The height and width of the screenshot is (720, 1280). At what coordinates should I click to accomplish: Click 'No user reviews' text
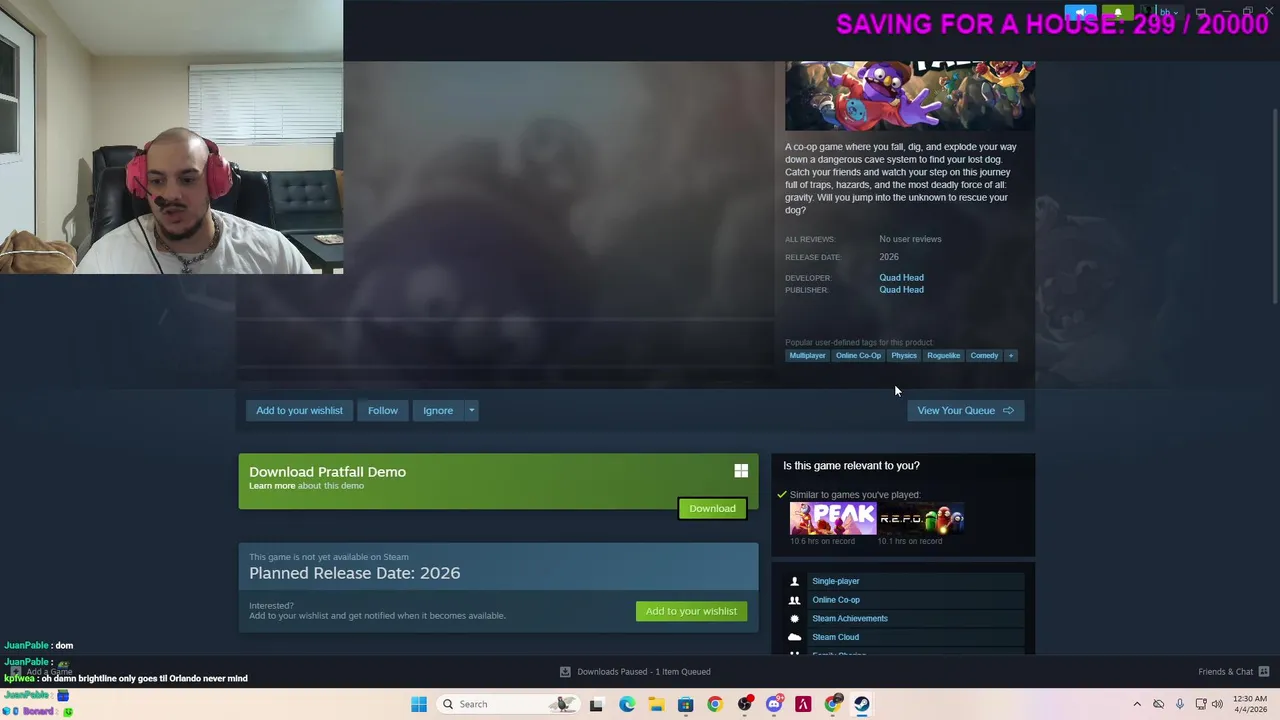pos(910,239)
